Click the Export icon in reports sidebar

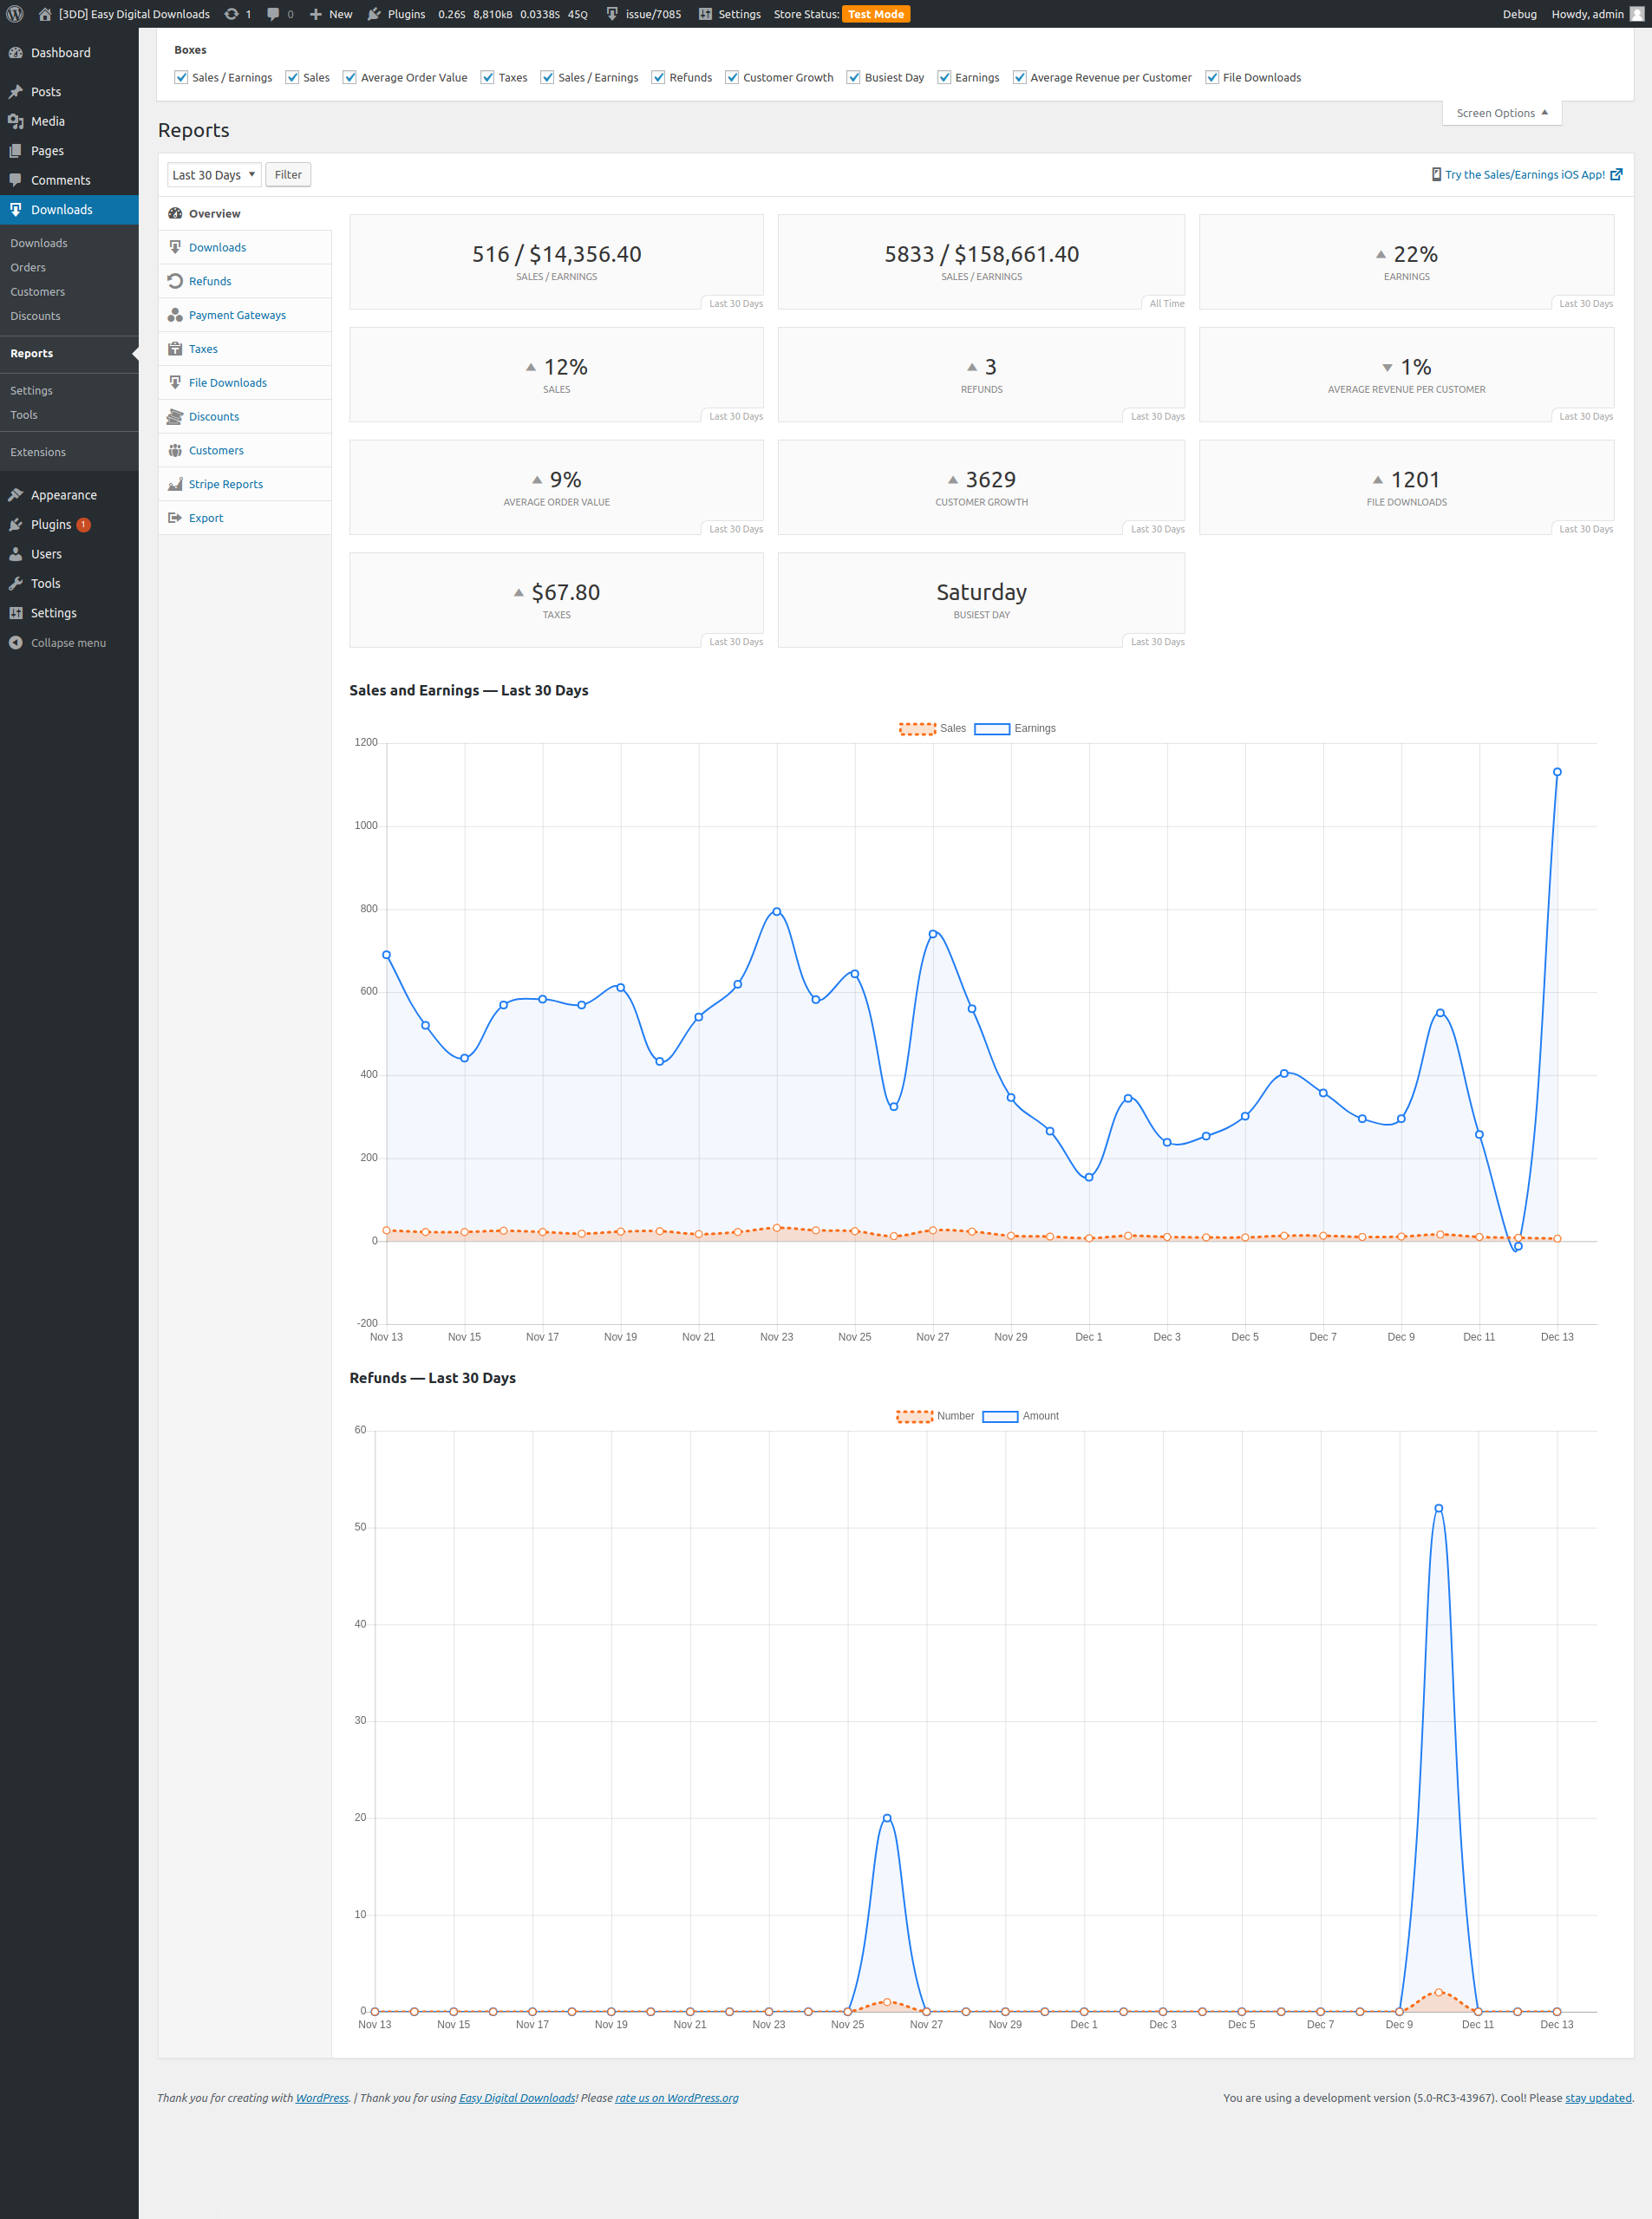coord(175,518)
